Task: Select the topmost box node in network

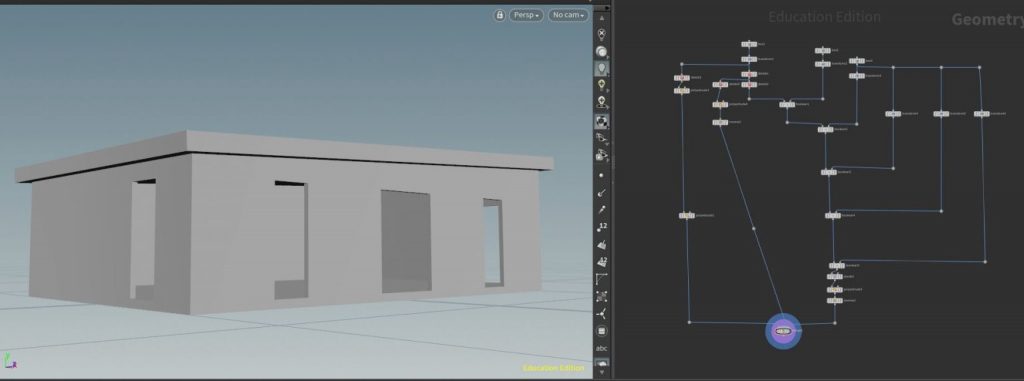Action: coord(749,44)
